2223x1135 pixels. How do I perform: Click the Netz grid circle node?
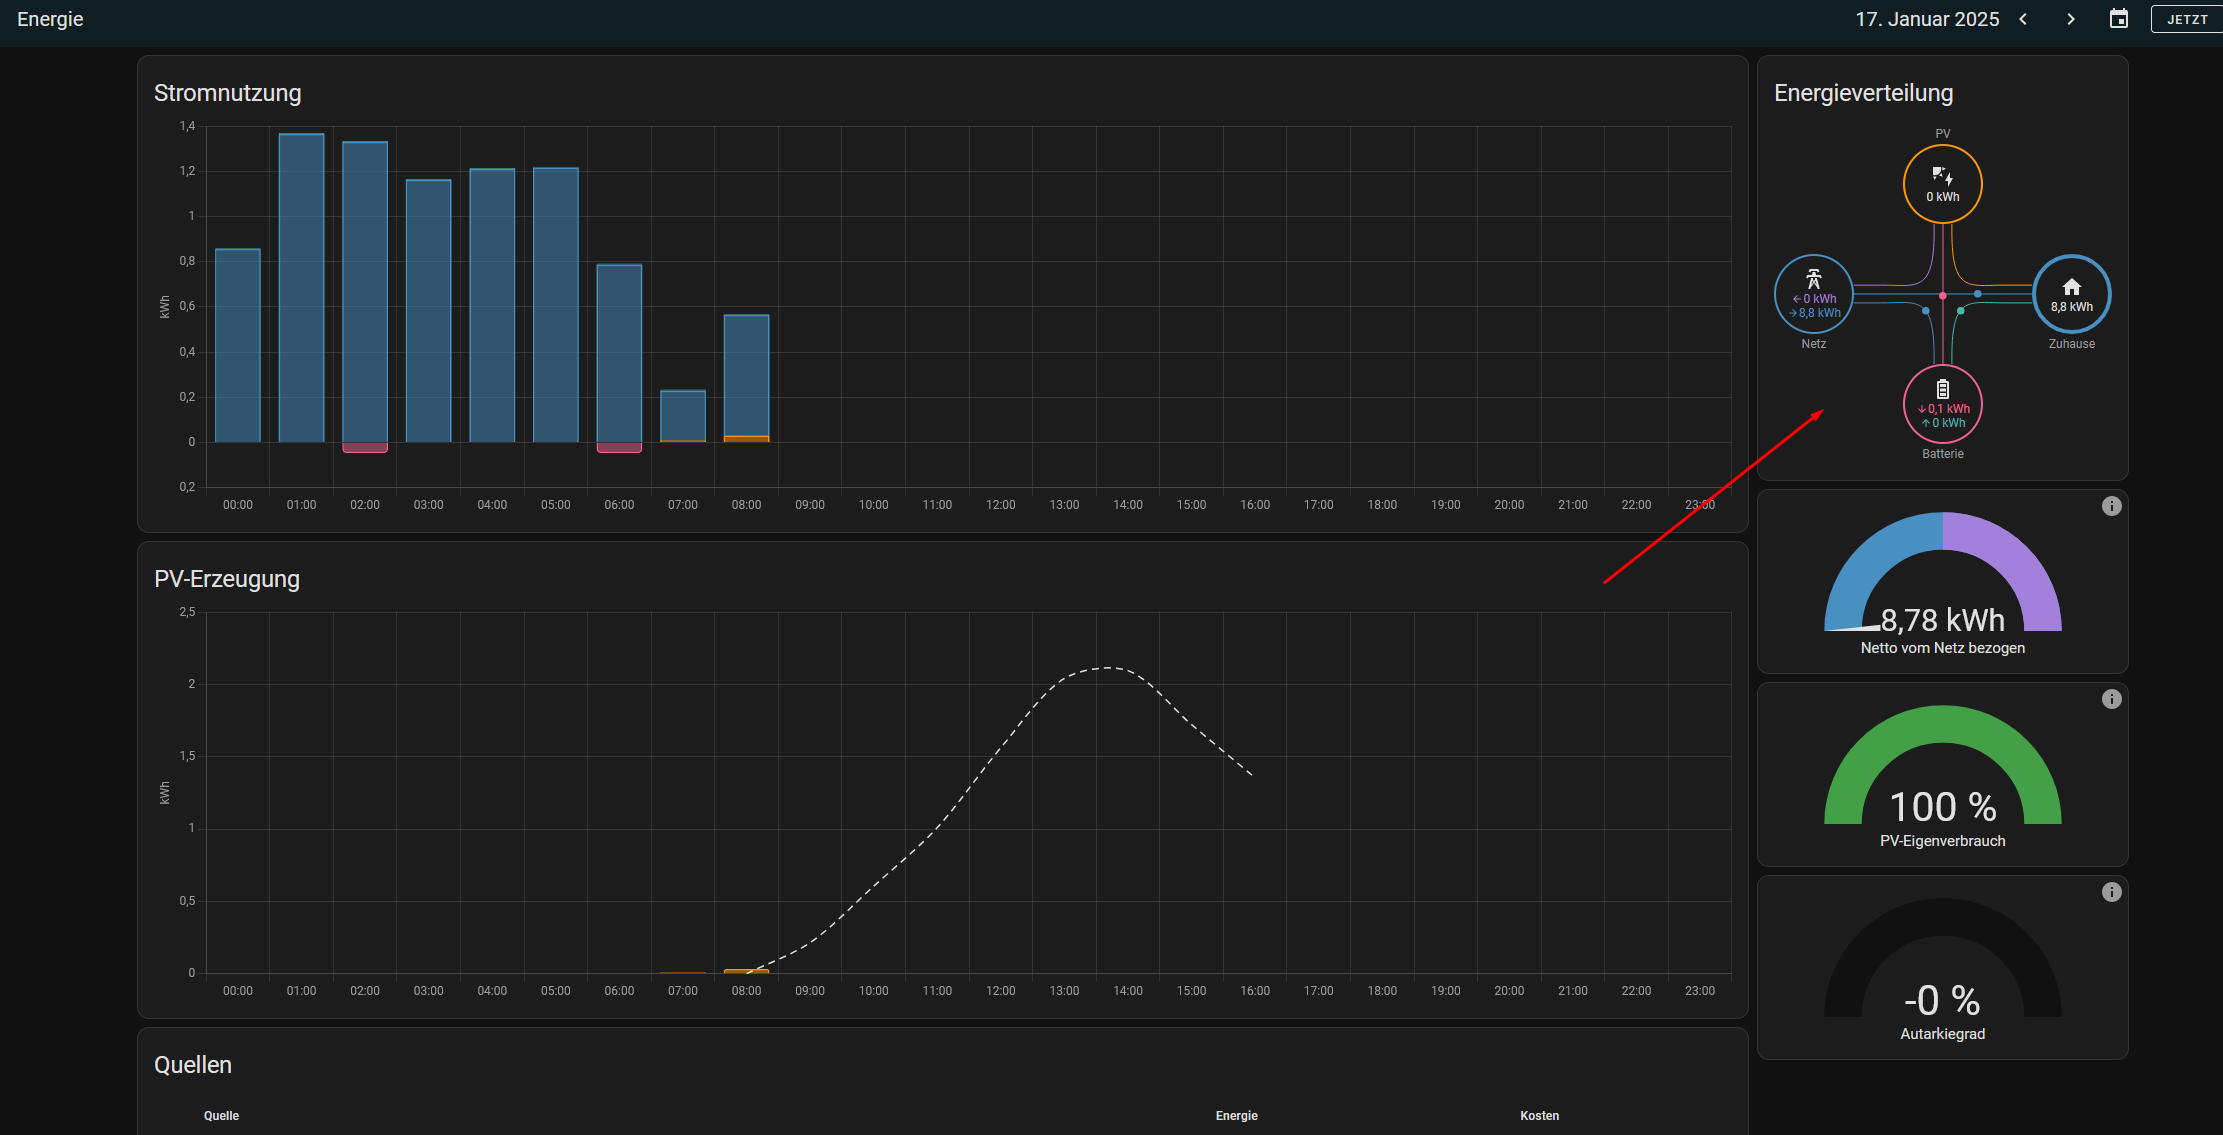tap(1814, 294)
